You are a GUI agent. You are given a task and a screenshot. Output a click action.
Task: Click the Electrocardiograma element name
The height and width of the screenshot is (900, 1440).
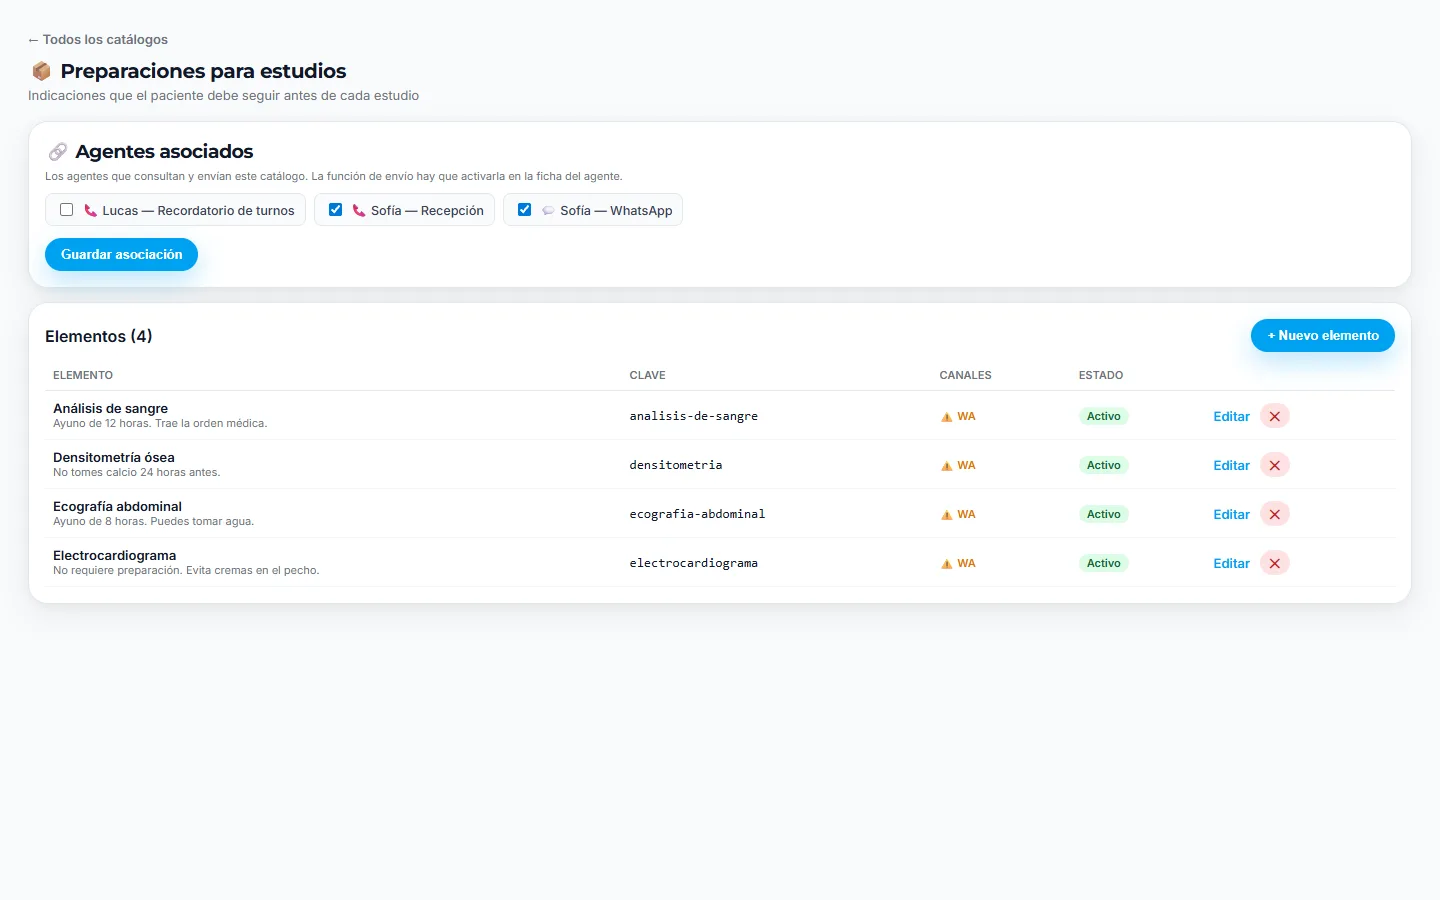click(x=114, y=555)
